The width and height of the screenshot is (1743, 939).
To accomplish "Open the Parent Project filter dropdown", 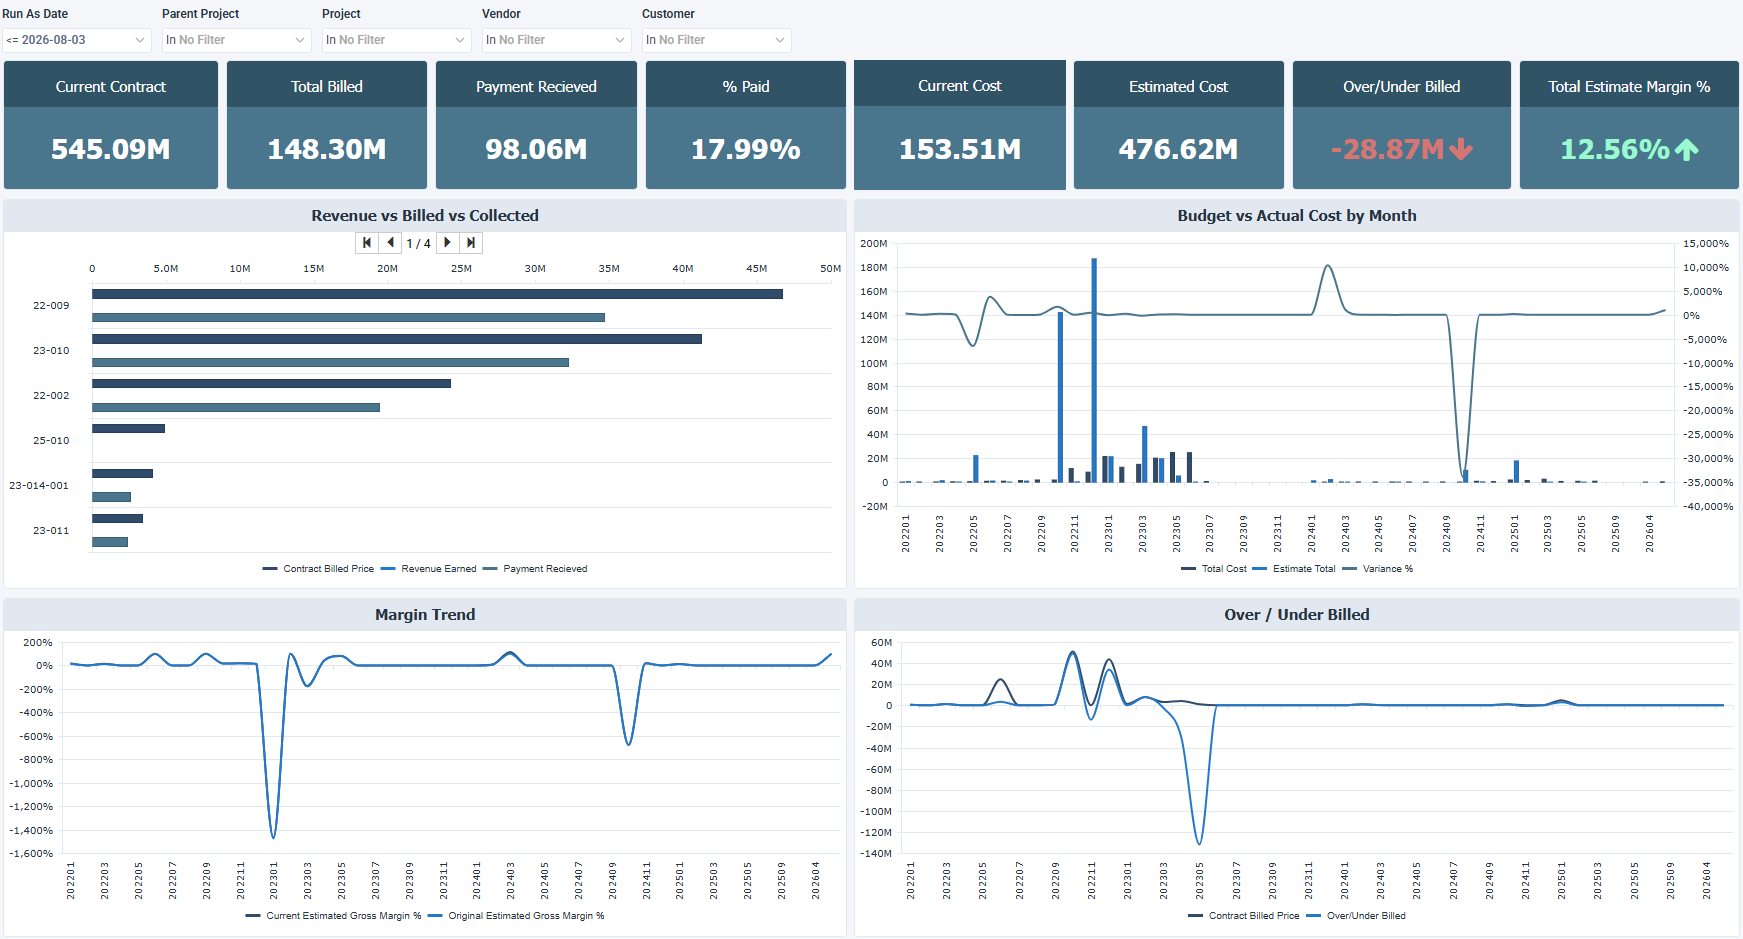I will (x=237, y=40).
